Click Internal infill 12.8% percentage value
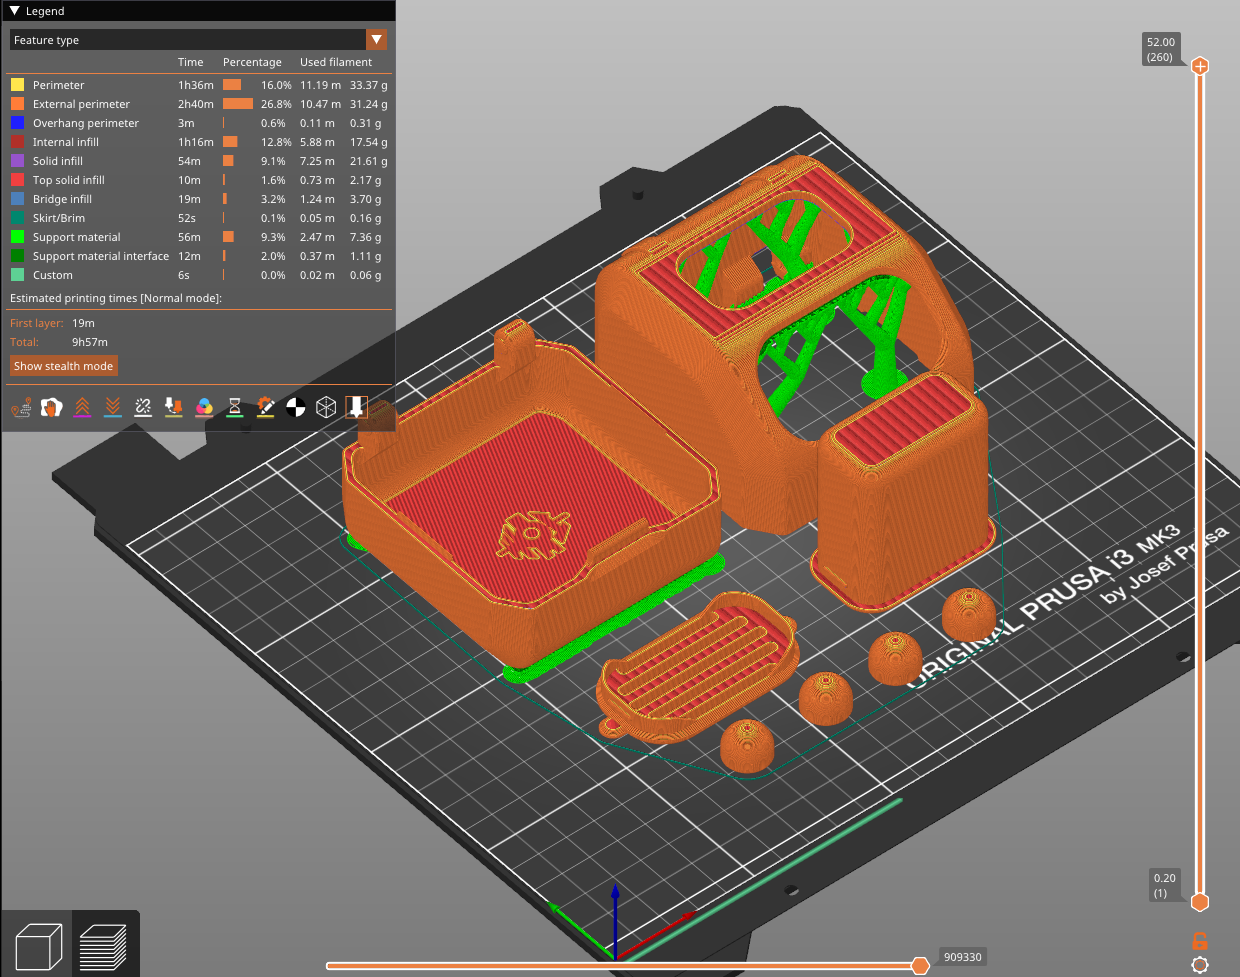This screenshot has width=1240, height=977. pos(276,142)
